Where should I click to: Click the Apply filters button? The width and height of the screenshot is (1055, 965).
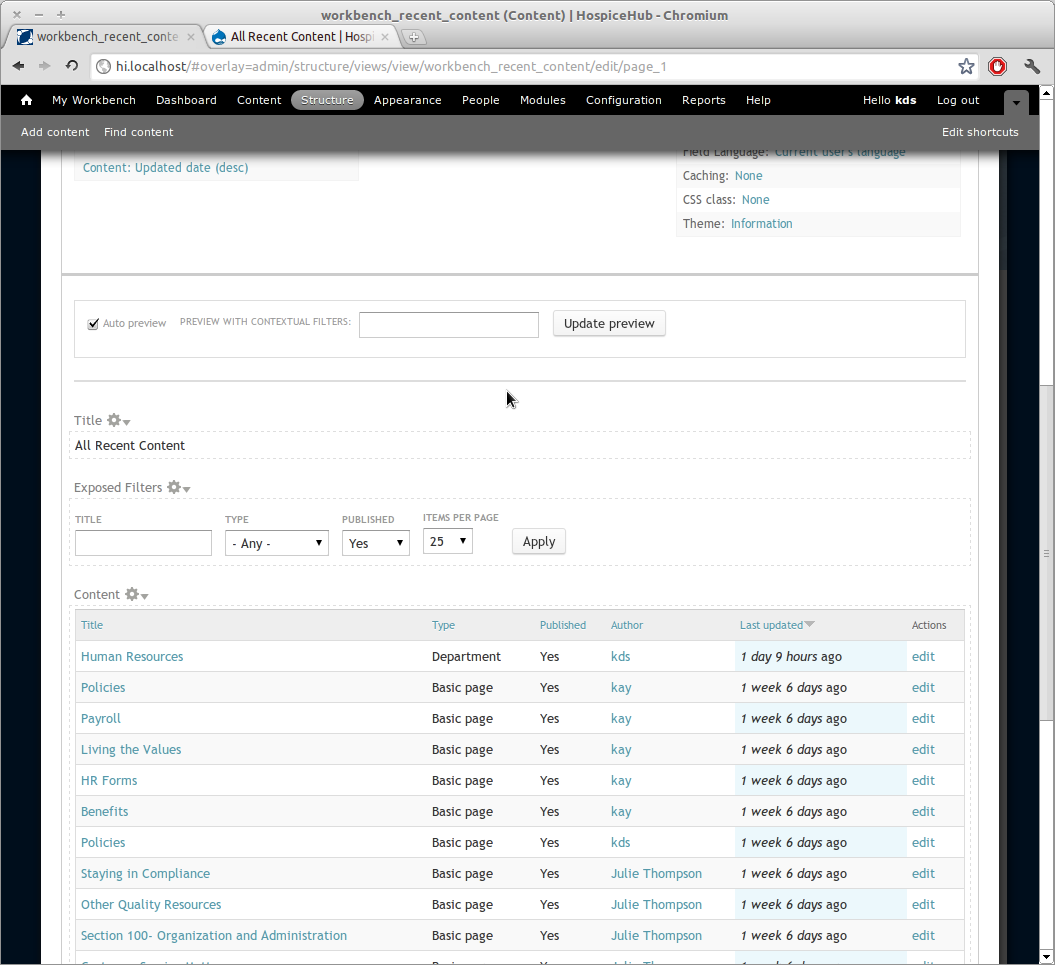pos(539,542)
